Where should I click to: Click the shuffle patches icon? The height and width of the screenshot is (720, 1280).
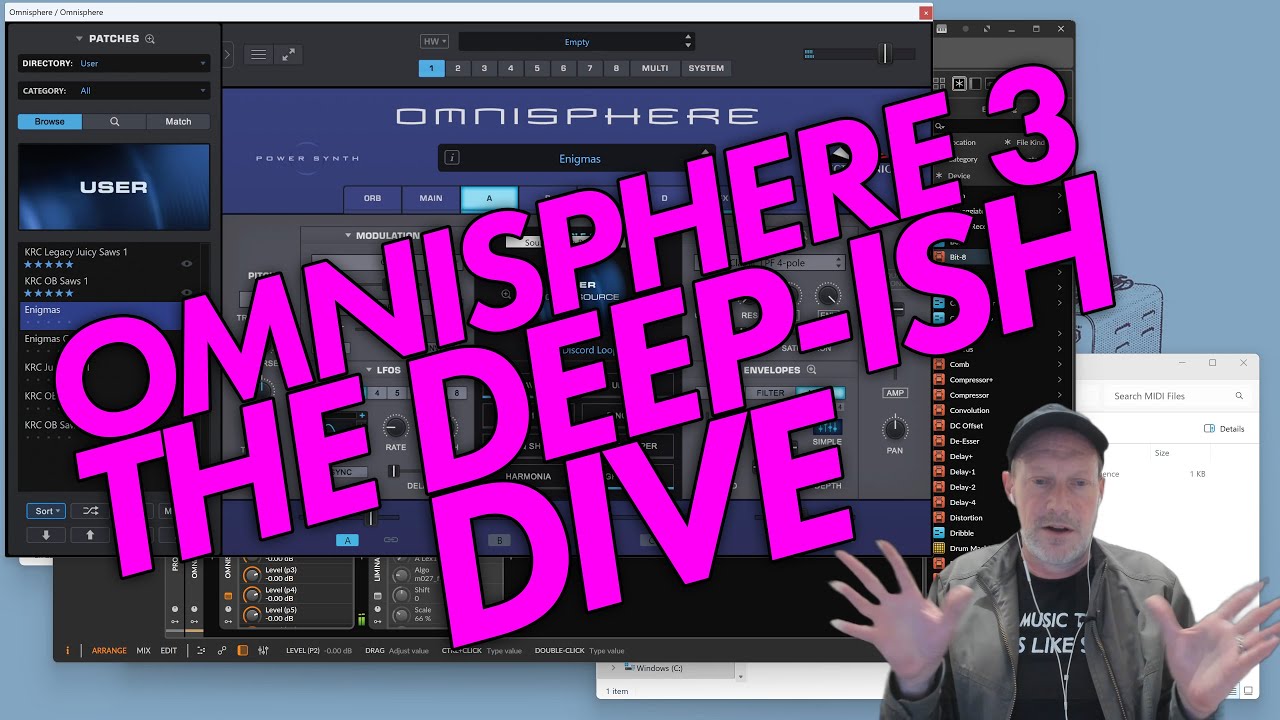[91, 511]
